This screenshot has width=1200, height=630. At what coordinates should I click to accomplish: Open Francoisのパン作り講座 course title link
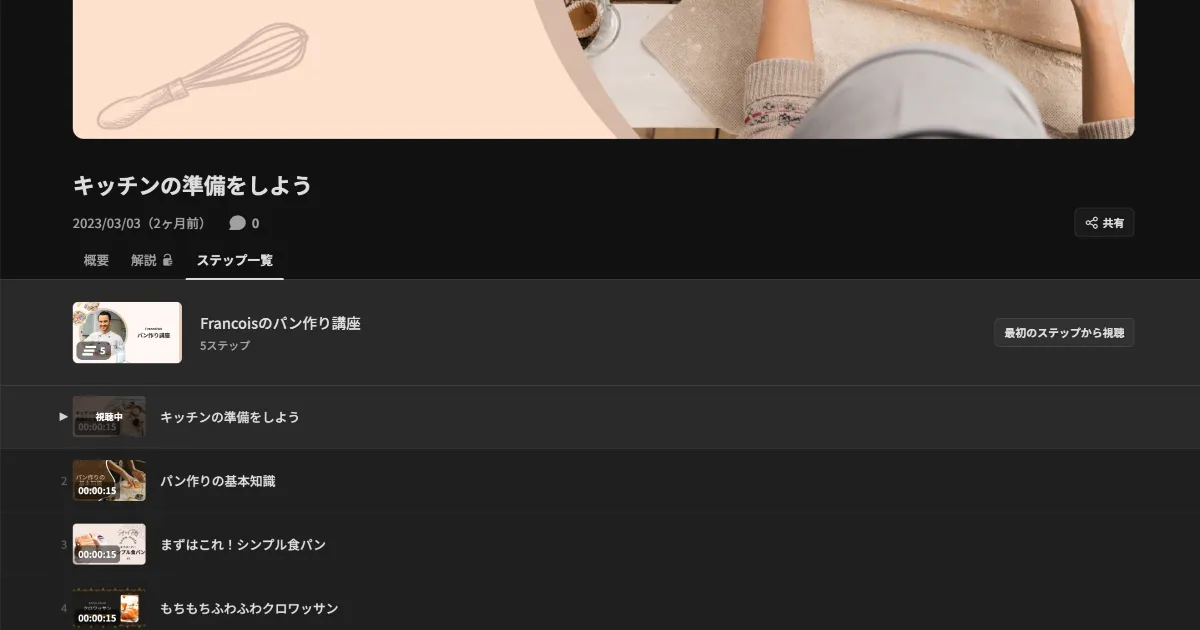pos(280,323)
